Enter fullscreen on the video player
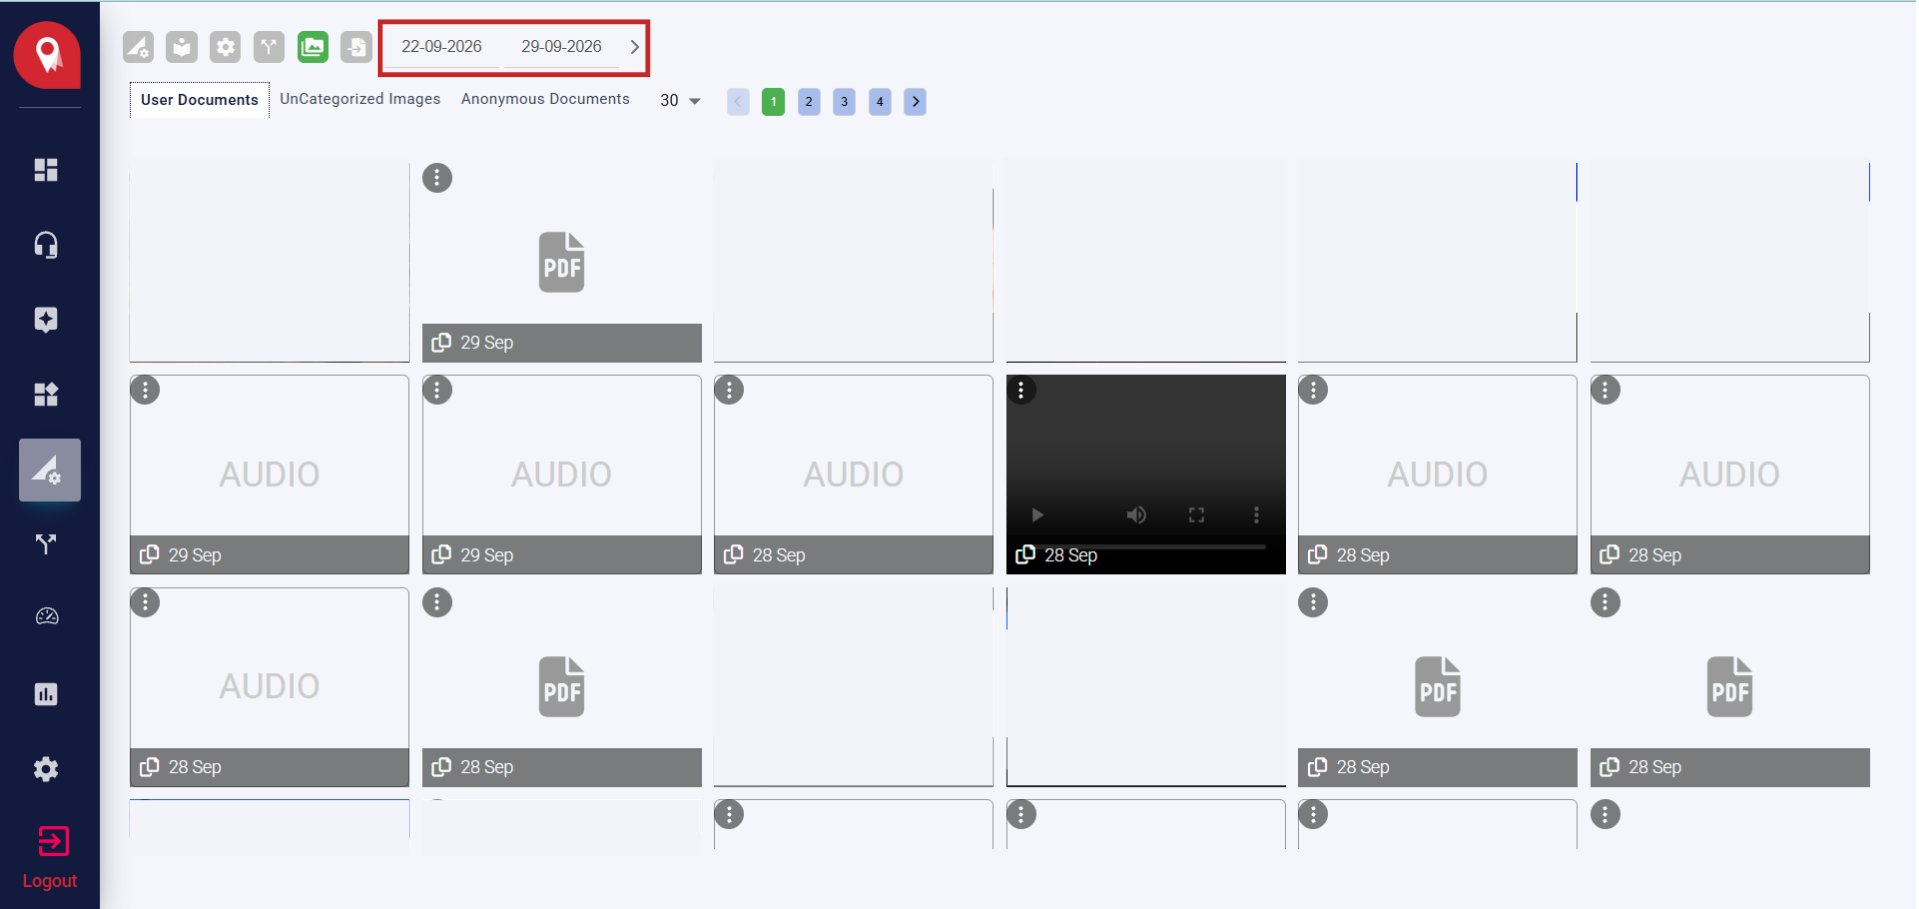Image resolution: width=1919 pixels, height=909 pixels. coord(1196,515)
